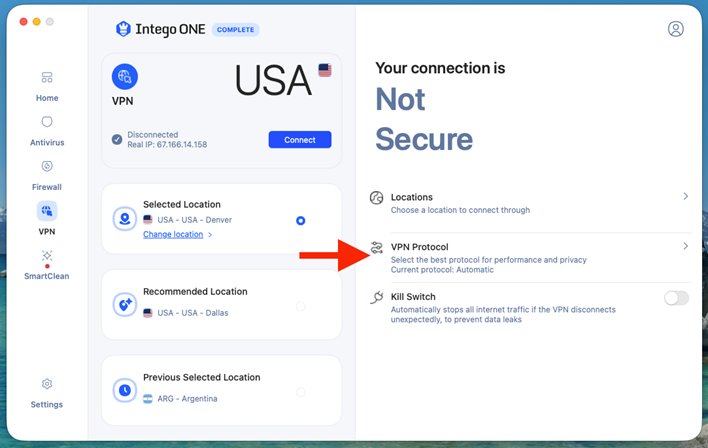This screenshot has height=448, width=708.
Task: Click the COMPLETE plan badge
Action: point(235,30)
